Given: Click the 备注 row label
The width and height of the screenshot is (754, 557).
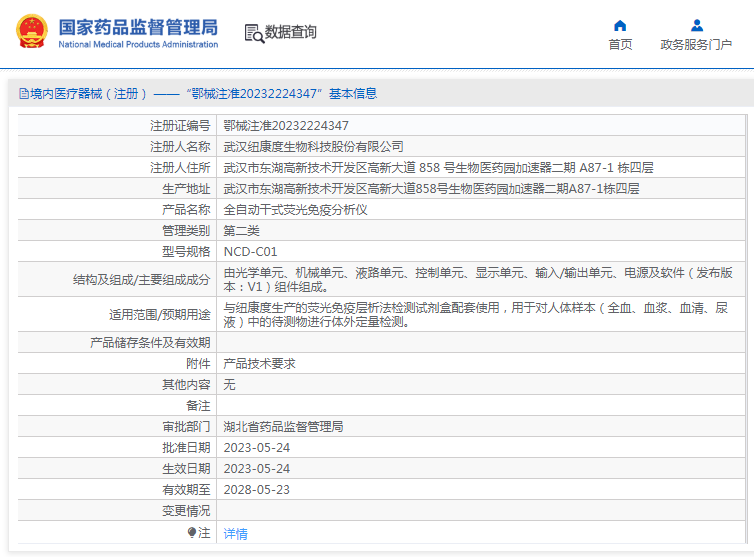Looking at the screenshot, I should tap(198, 406).
